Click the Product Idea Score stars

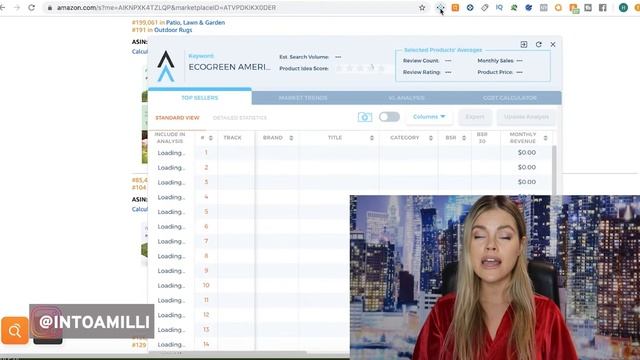point(360,68)
